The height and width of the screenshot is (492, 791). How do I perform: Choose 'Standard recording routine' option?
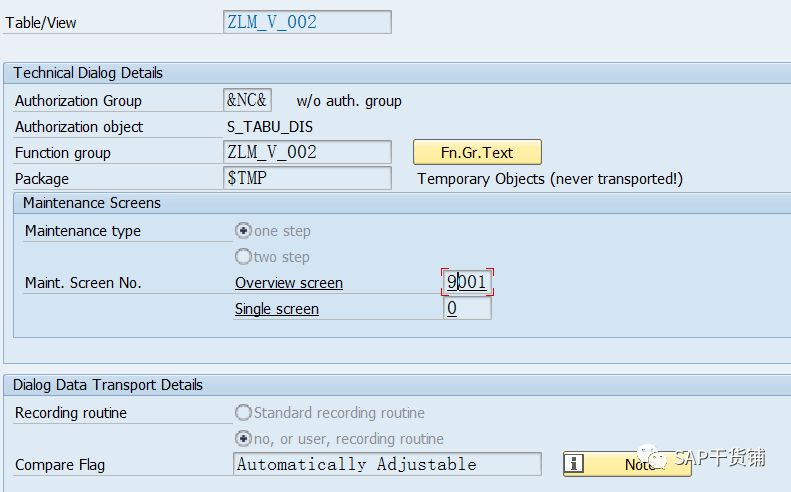(x=243, y=413)
